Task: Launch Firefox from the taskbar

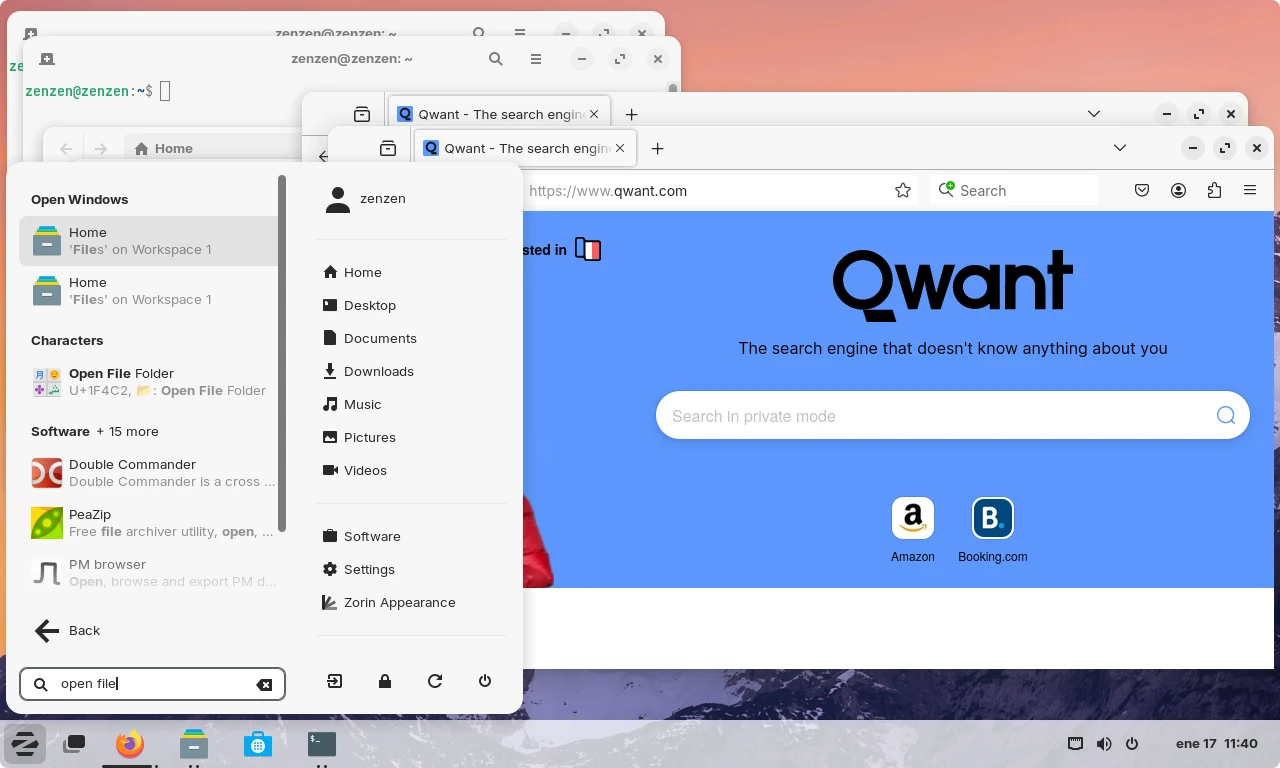Action: pyautogui.click(x=130, y=744)
